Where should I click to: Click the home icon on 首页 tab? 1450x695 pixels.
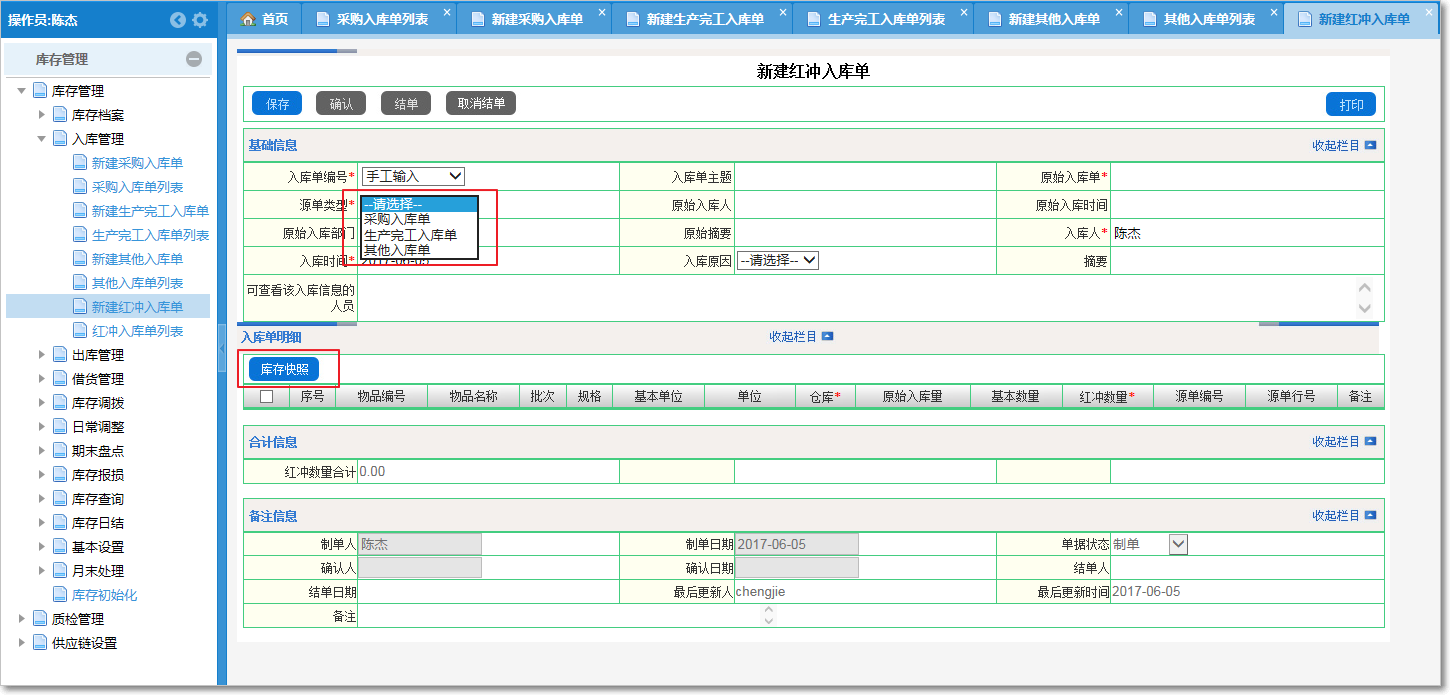click(248, 19)
